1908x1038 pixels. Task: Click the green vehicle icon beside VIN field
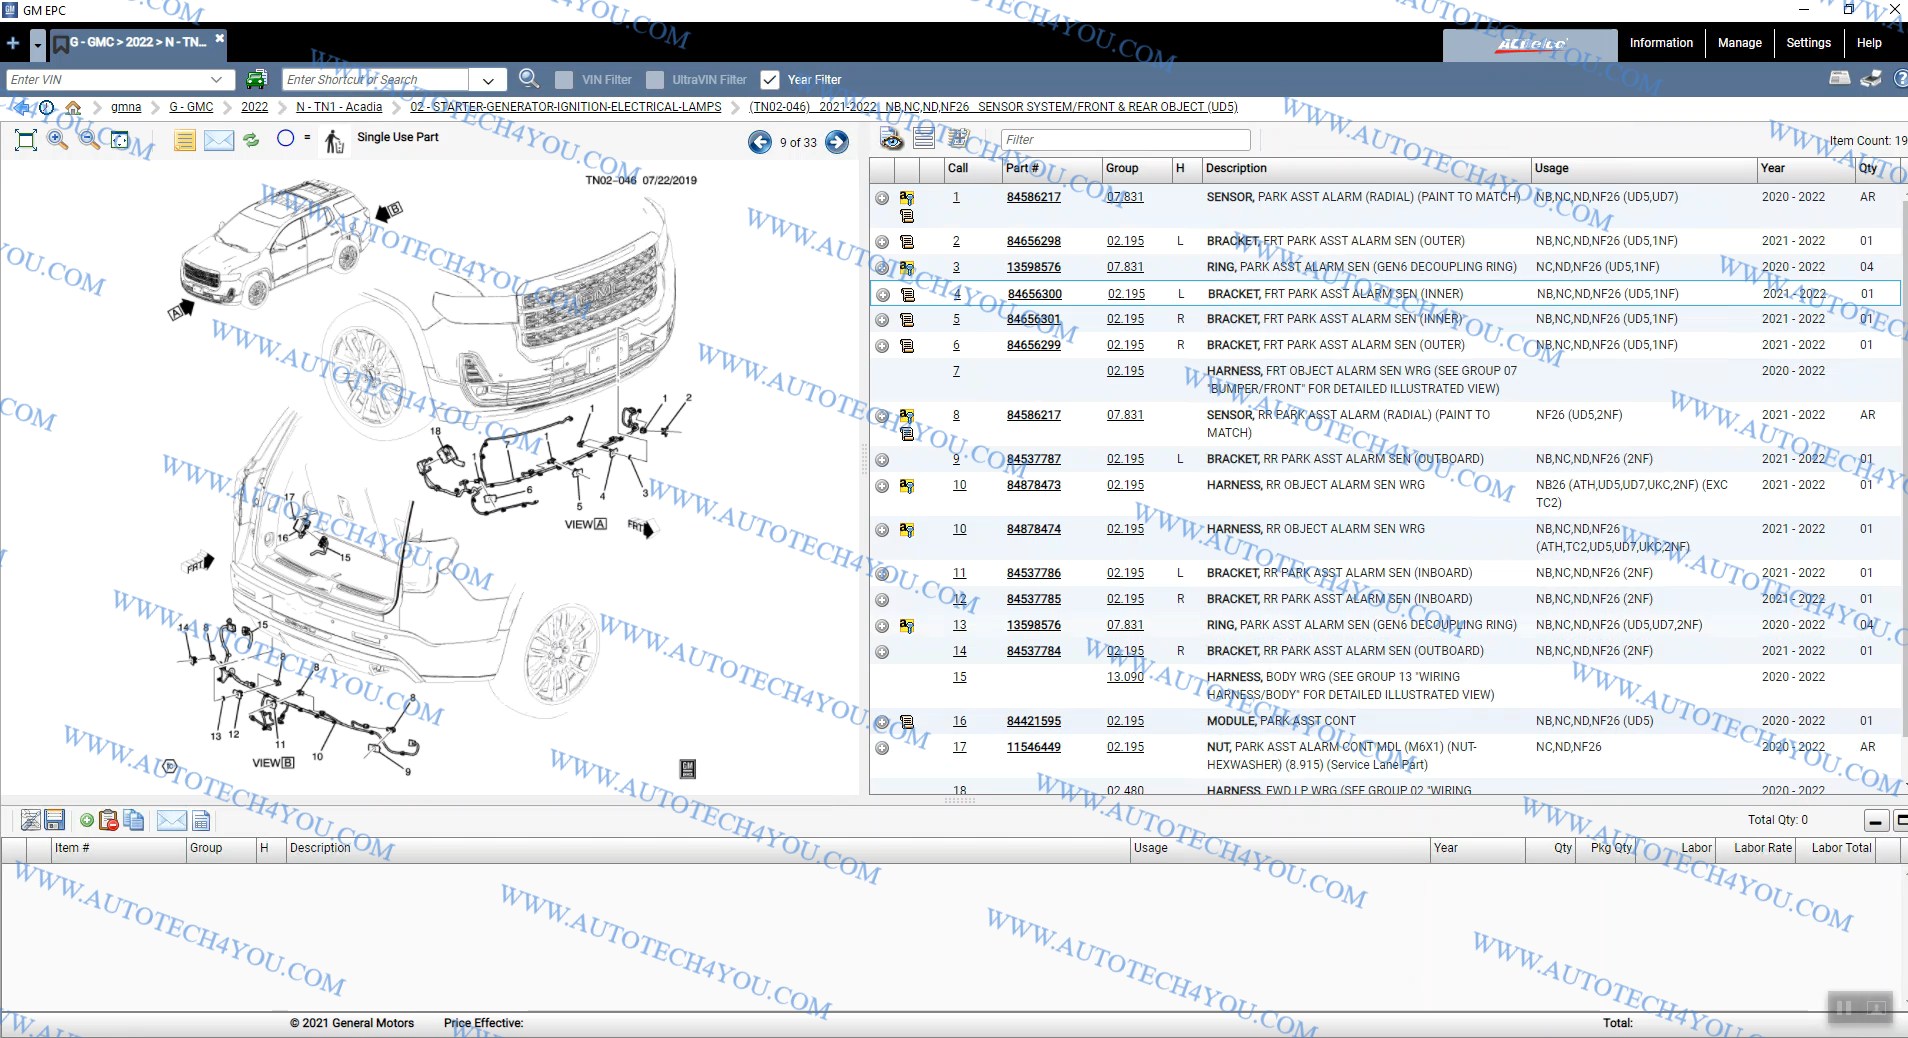click(x=257, y=79)
